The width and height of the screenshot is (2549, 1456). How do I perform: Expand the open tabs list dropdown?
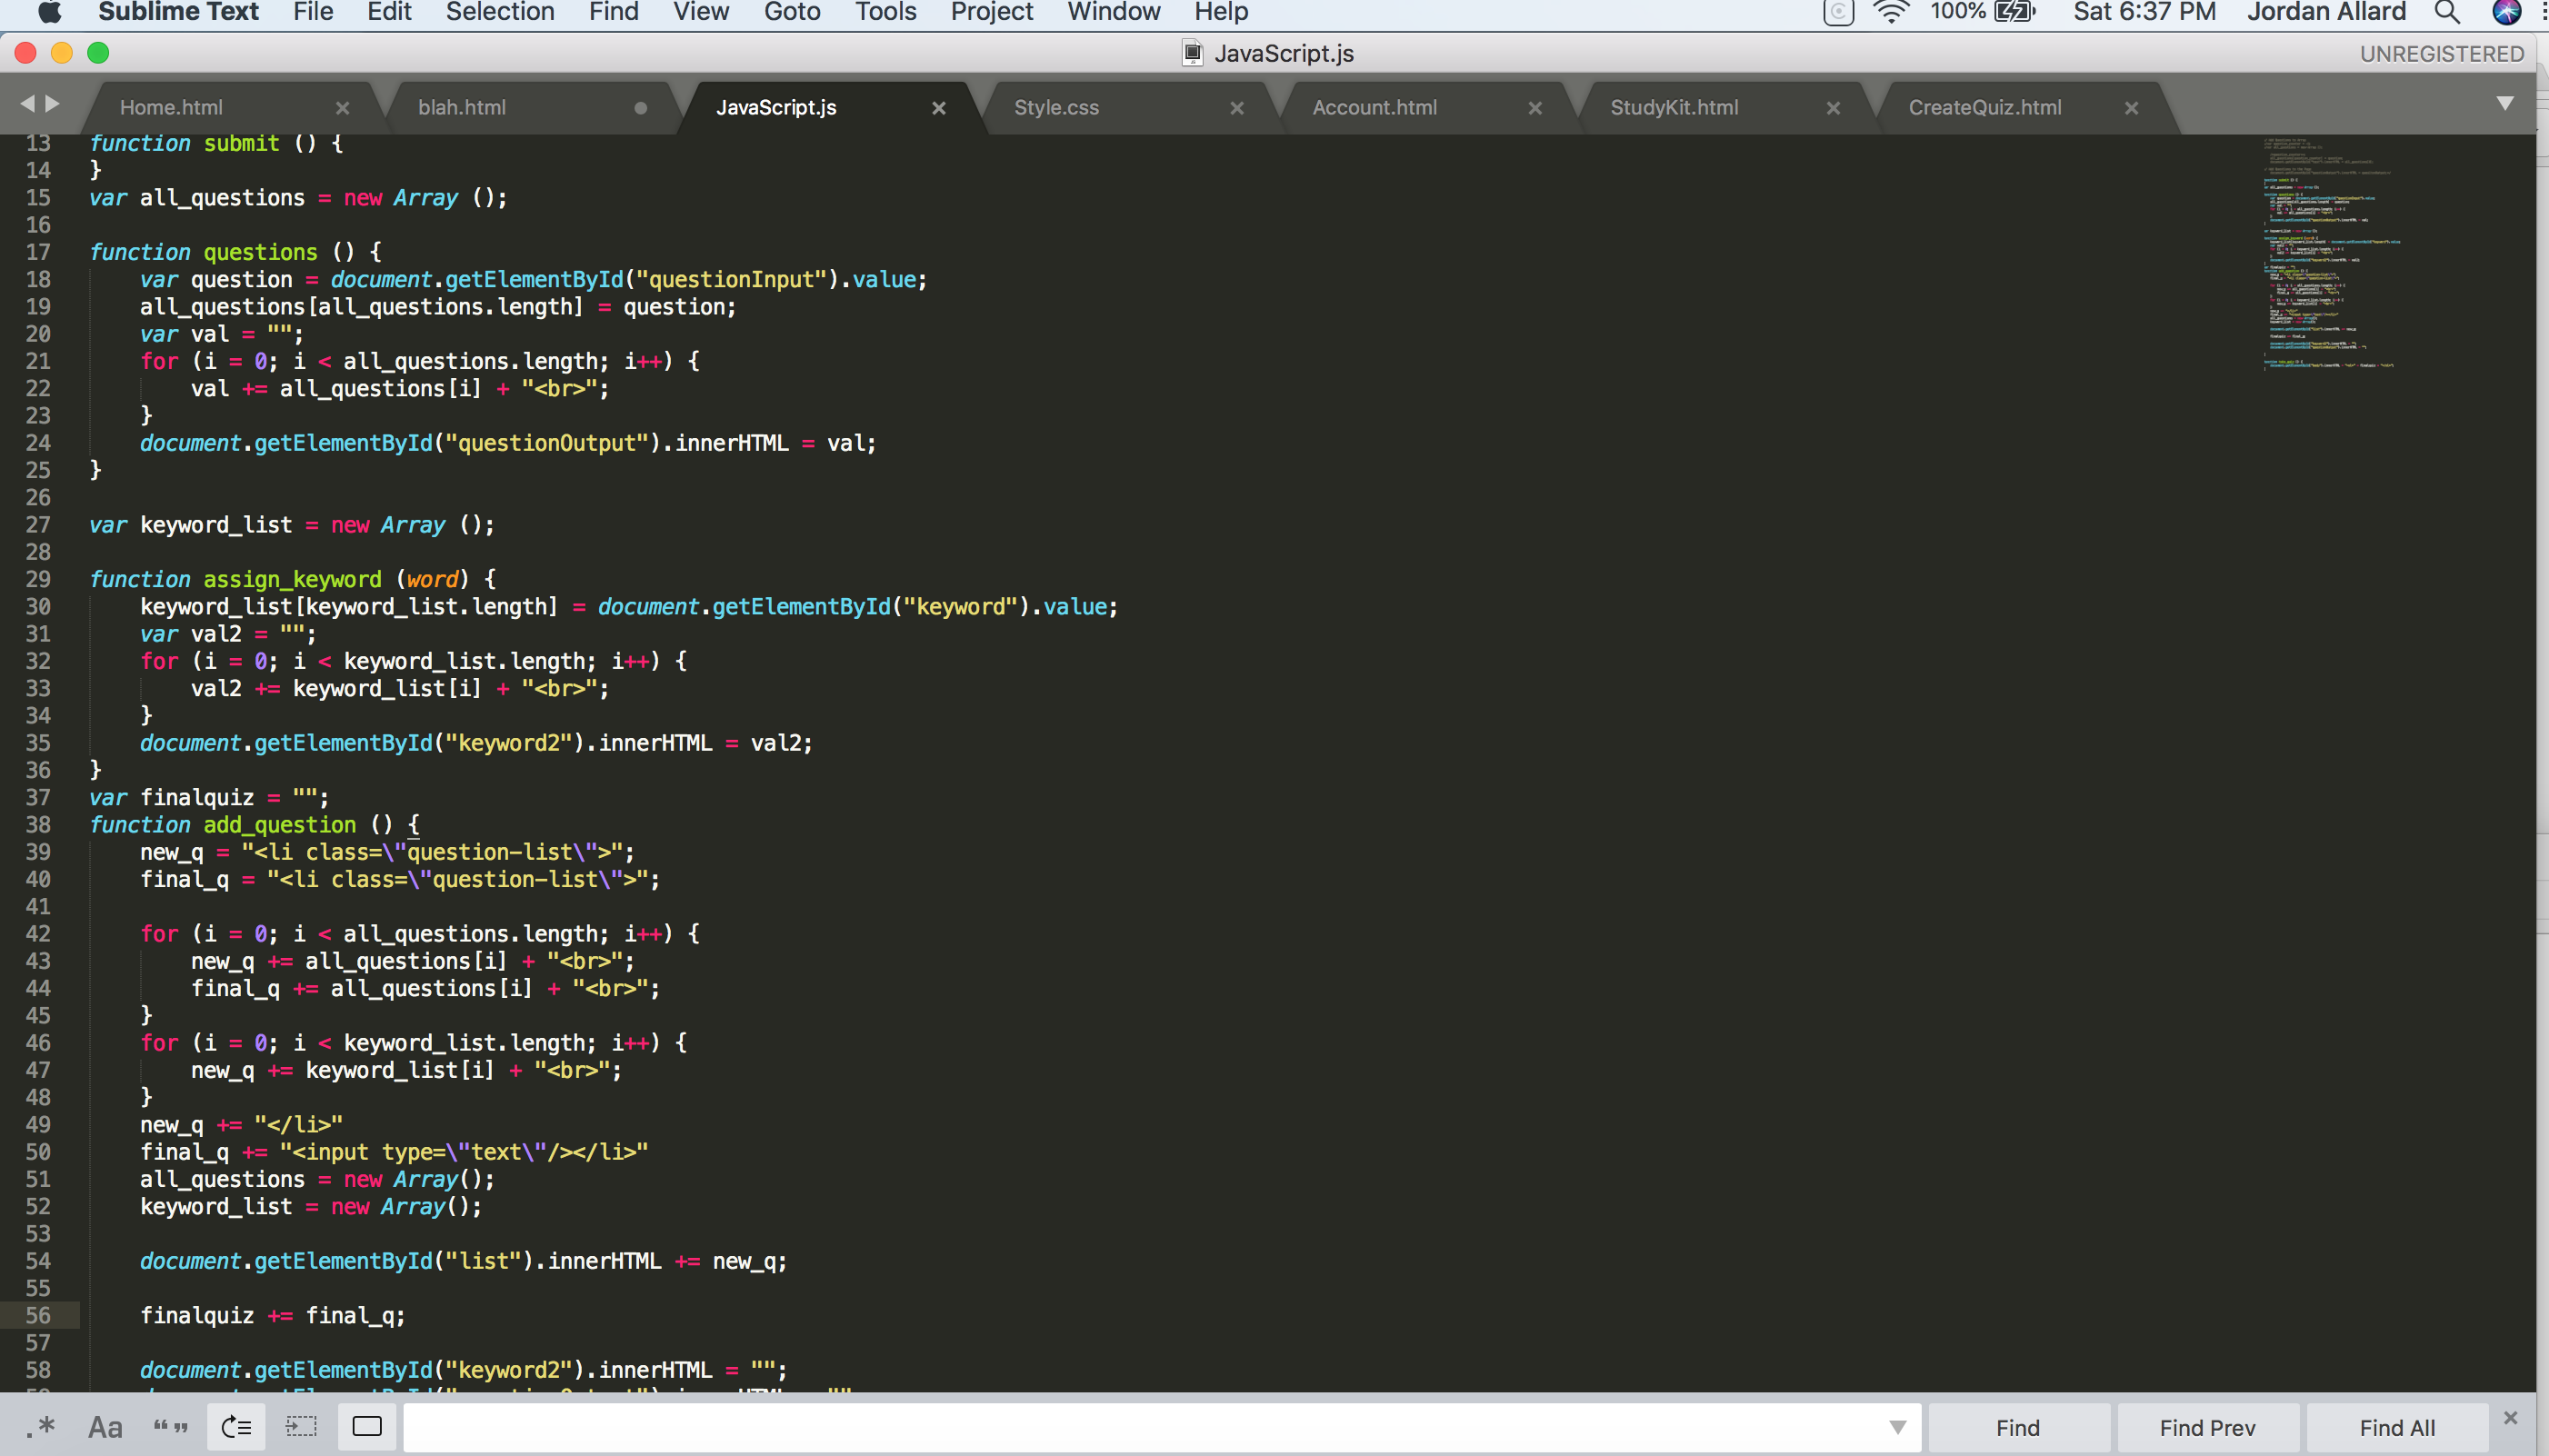(2504, 103)
